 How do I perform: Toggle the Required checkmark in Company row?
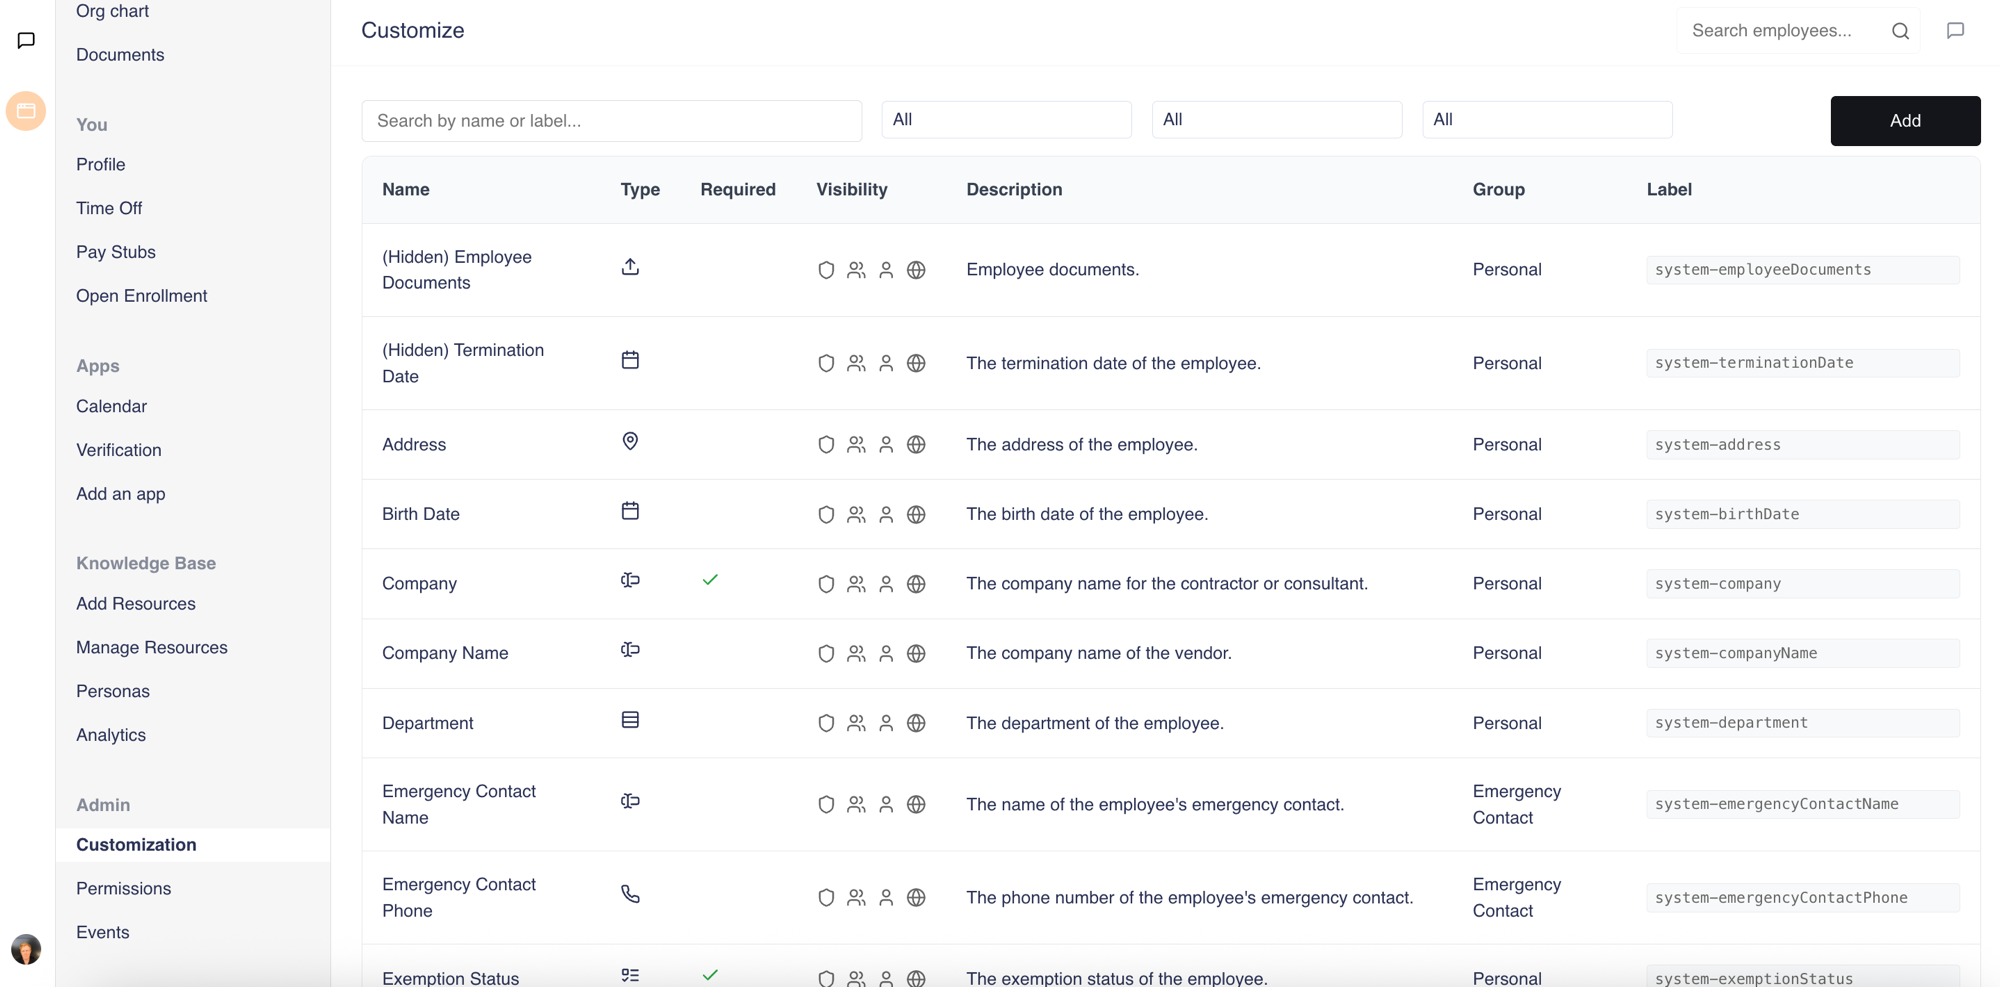[x=710, y=580]
